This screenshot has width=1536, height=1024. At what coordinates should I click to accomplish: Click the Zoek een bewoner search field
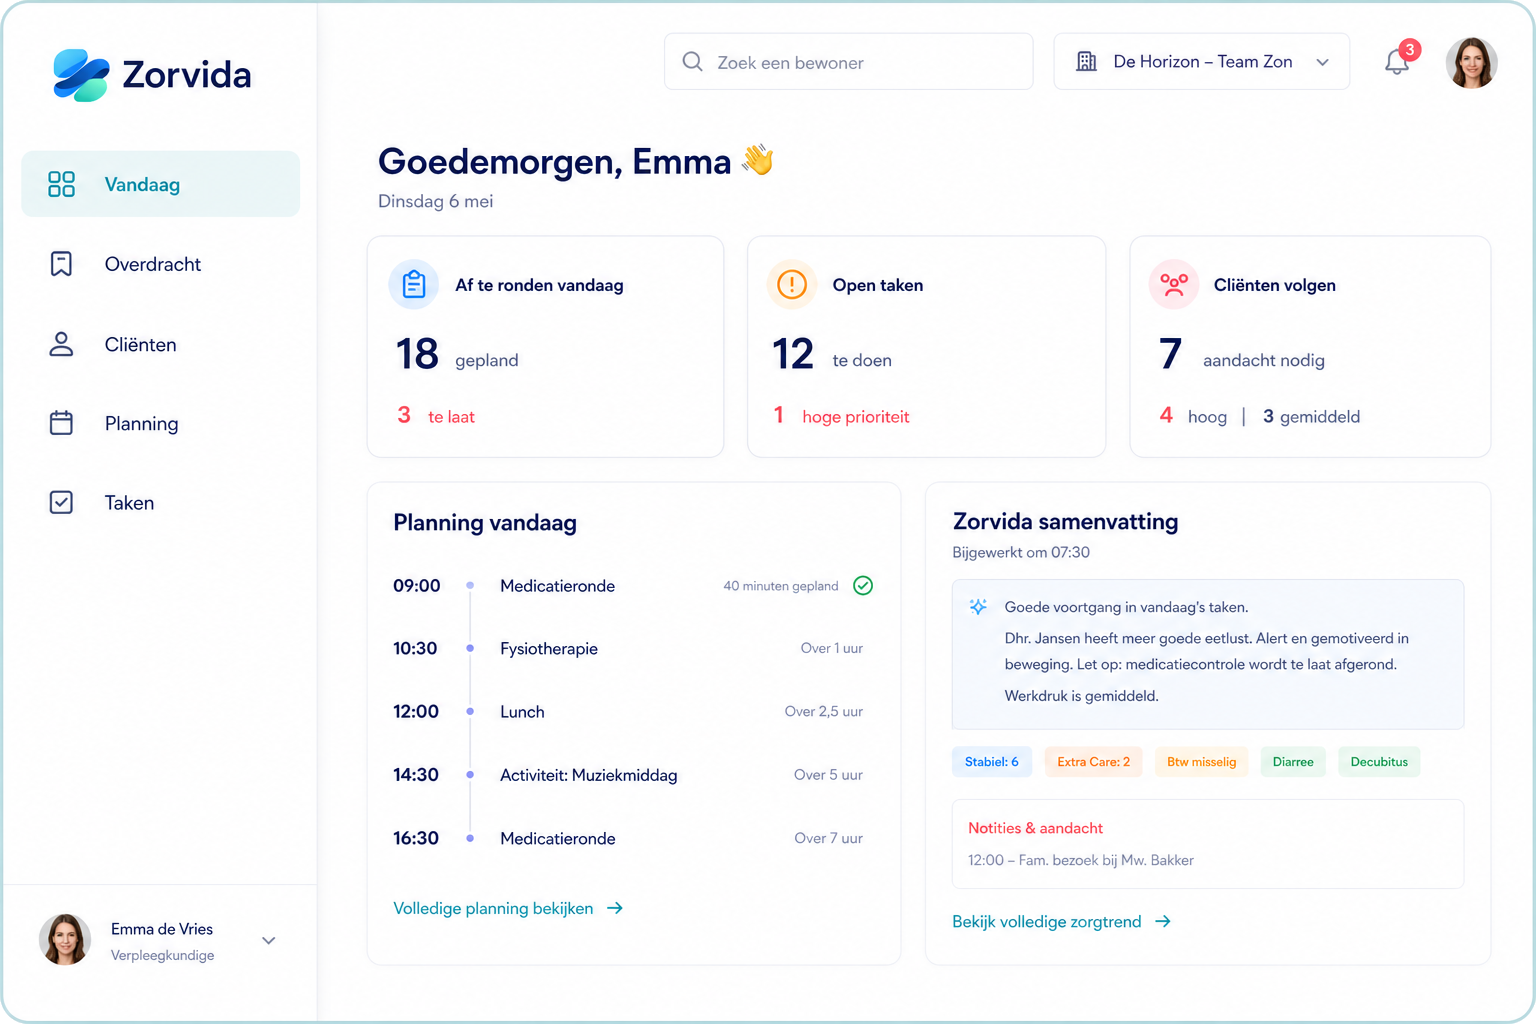[848, 62]
